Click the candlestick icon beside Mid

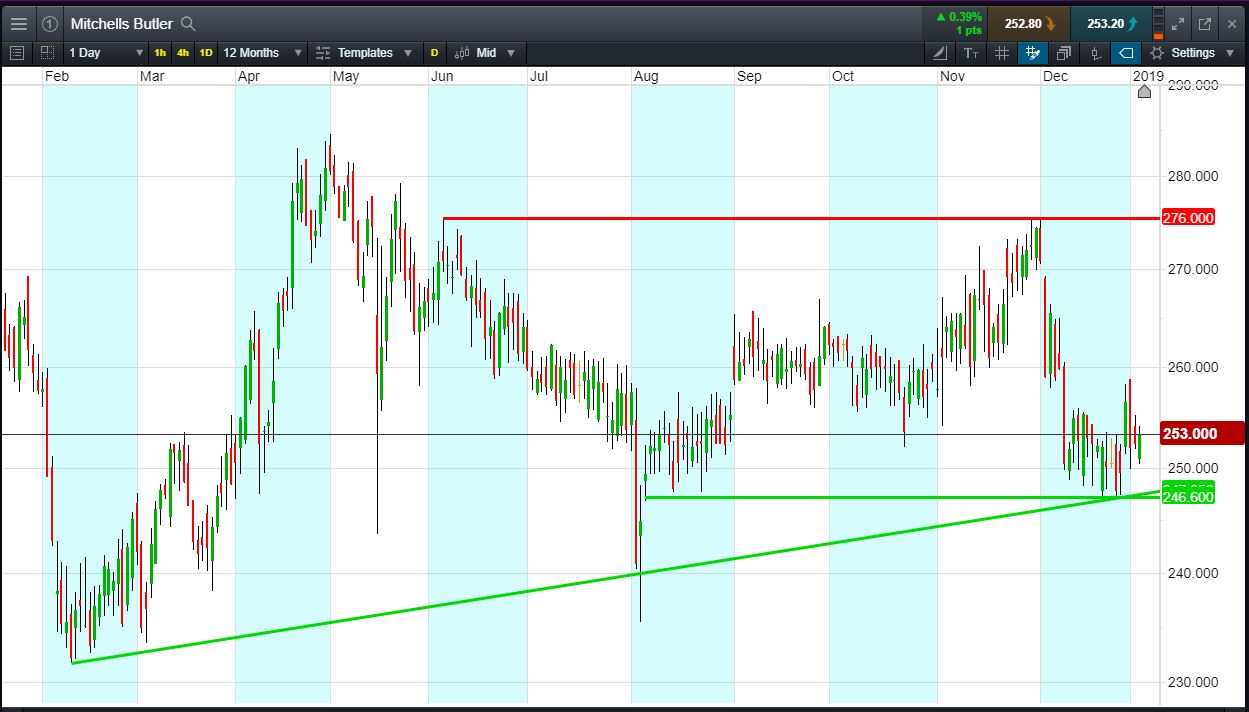(x=463, y=52)
